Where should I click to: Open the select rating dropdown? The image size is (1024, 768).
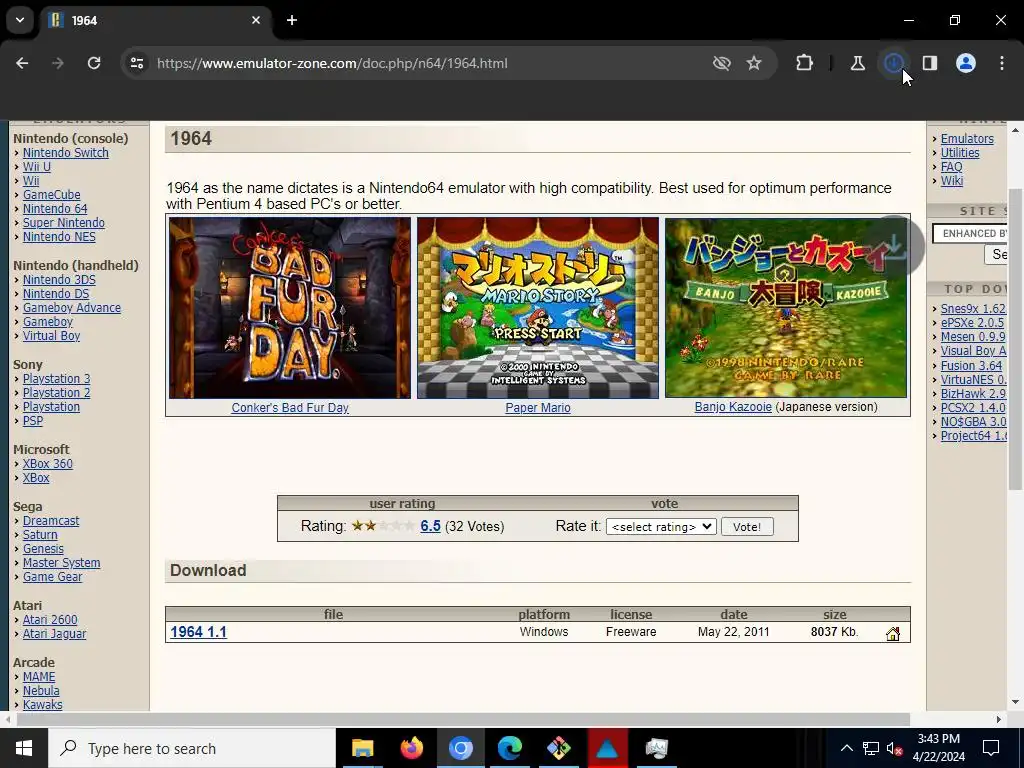click(x=661, y=527)
